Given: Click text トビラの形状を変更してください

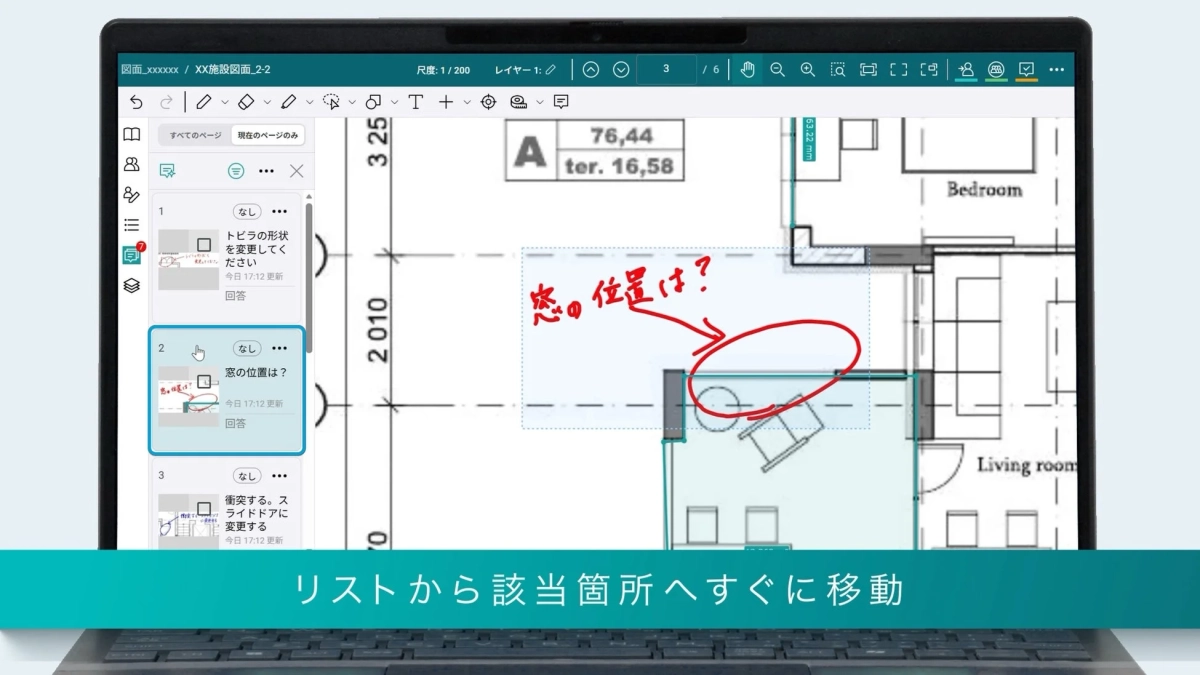Looking at the screenshot, I should click(x=257, y=248).
